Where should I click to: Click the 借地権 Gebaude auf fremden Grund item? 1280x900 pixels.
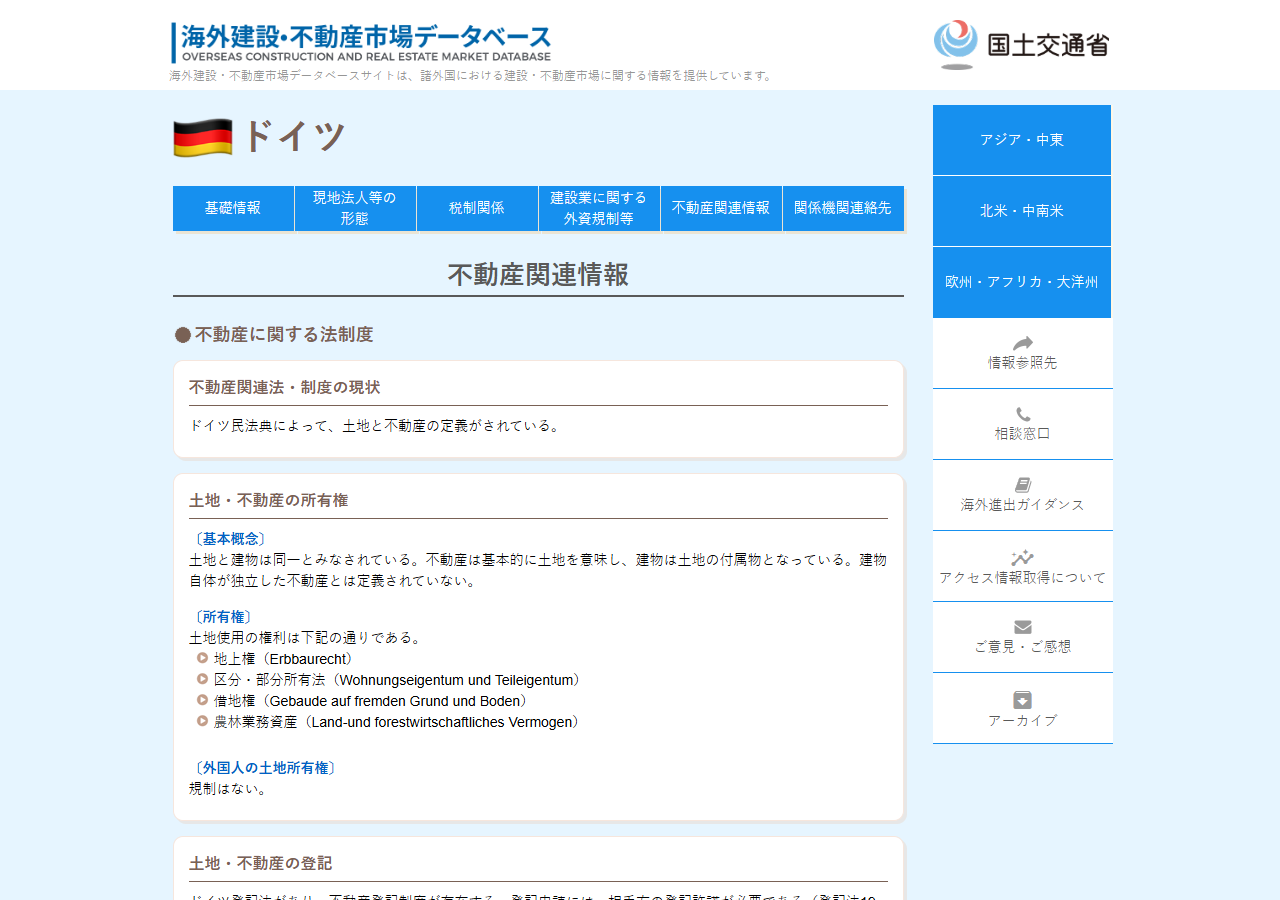374,701
